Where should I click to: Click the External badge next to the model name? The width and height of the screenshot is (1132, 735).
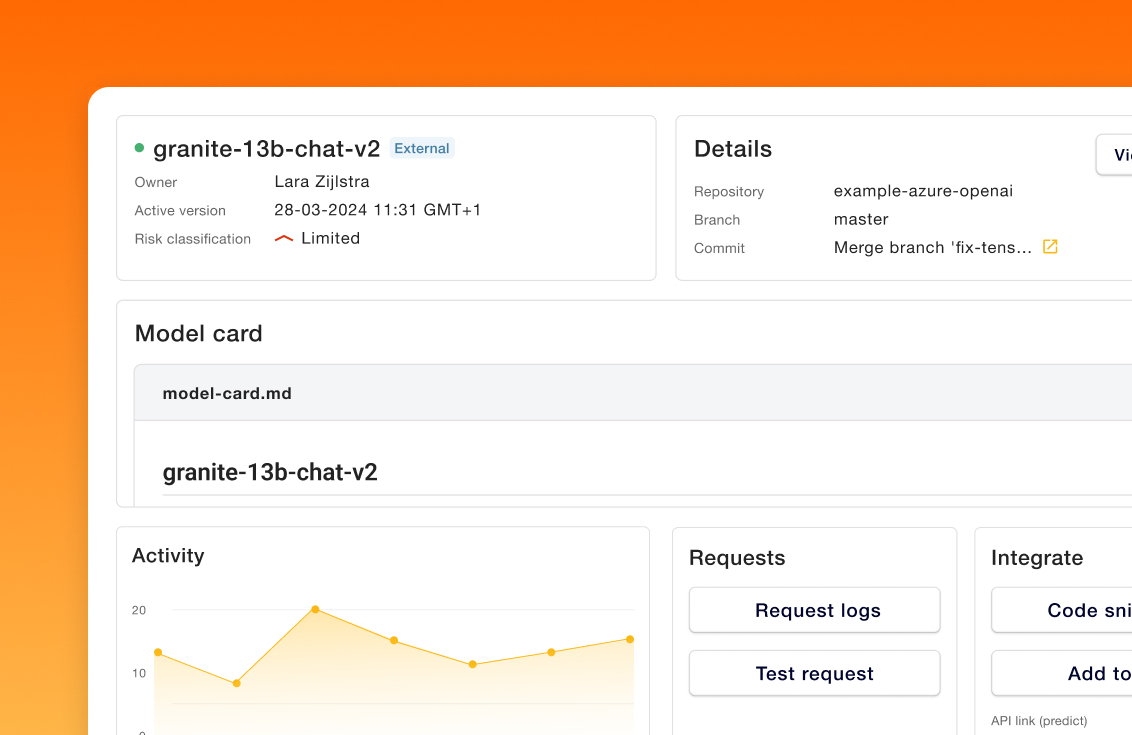pos(422,148)
